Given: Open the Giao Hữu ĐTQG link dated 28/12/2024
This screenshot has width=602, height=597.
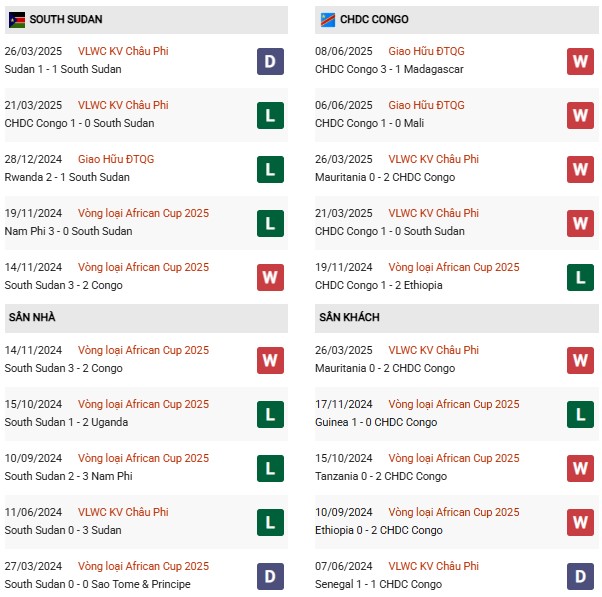Looking at the screenshot, I should point(116,159).
